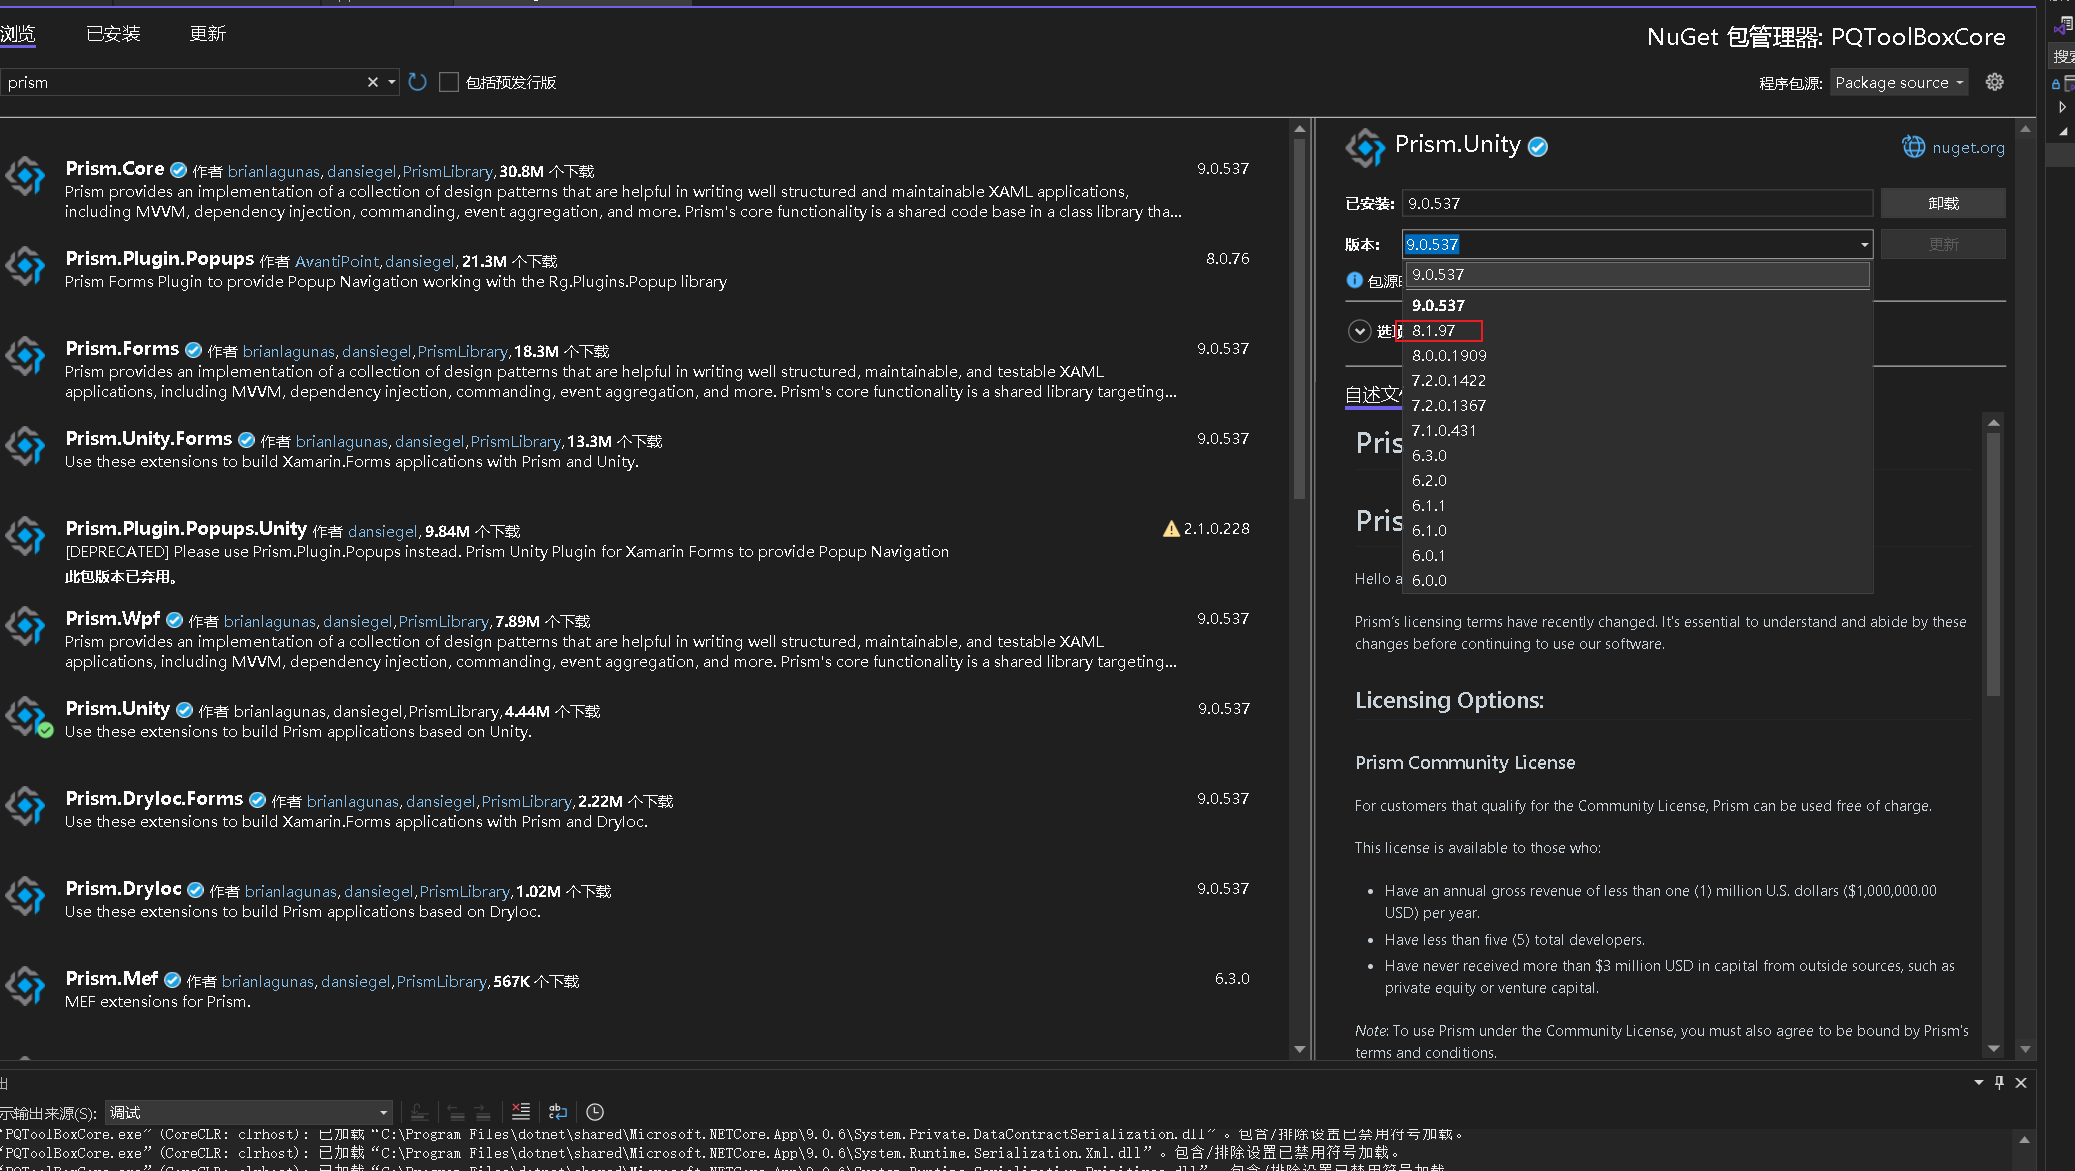Click 6.3.0 version on Prism.Mef row
Viewport: 2075px width, 1171px height.
[1232, 979]
